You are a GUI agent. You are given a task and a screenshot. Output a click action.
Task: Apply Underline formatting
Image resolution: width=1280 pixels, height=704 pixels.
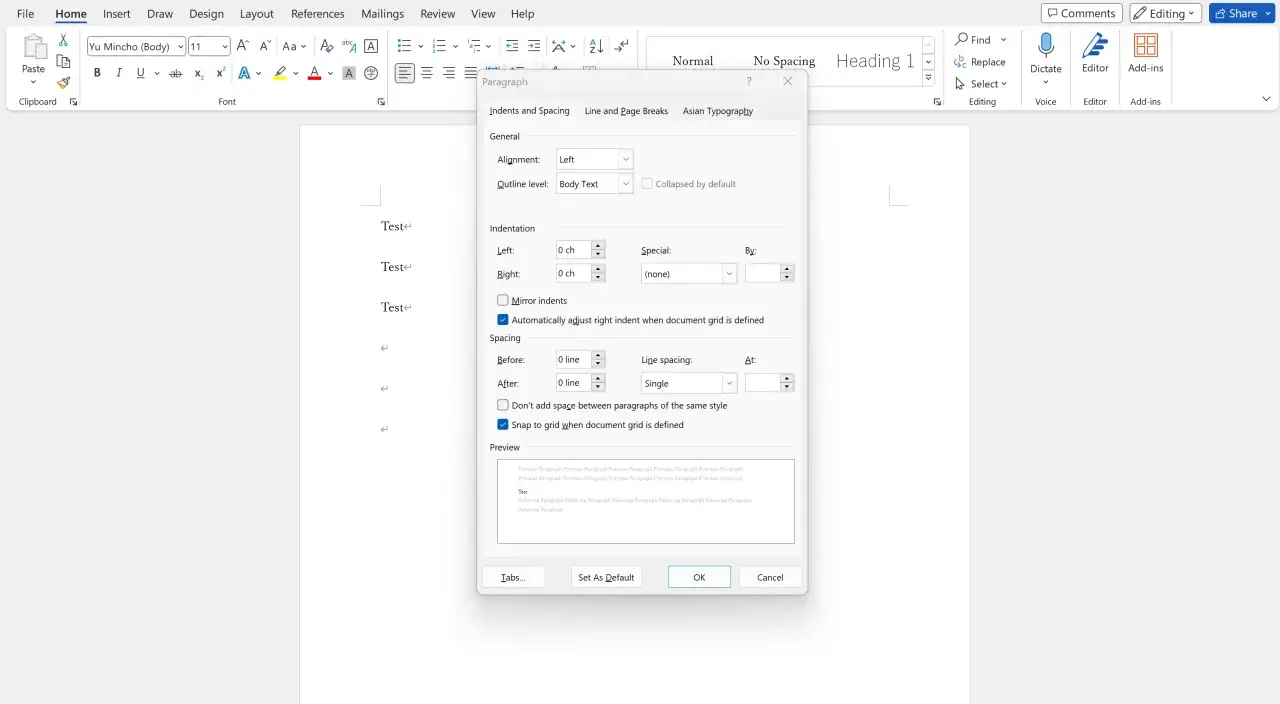point(141,73)
